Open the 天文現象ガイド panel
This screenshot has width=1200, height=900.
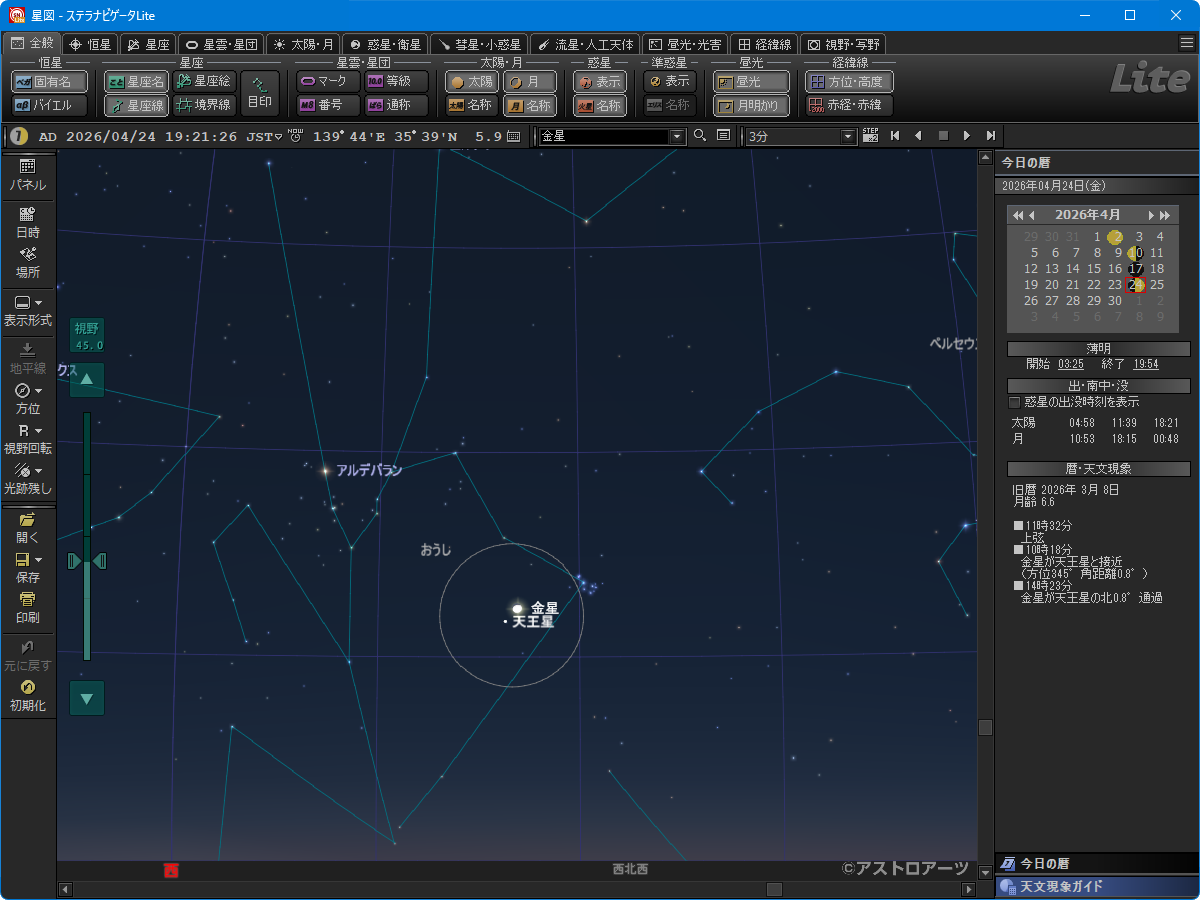pyautogui.click(x=1096, y=887)
